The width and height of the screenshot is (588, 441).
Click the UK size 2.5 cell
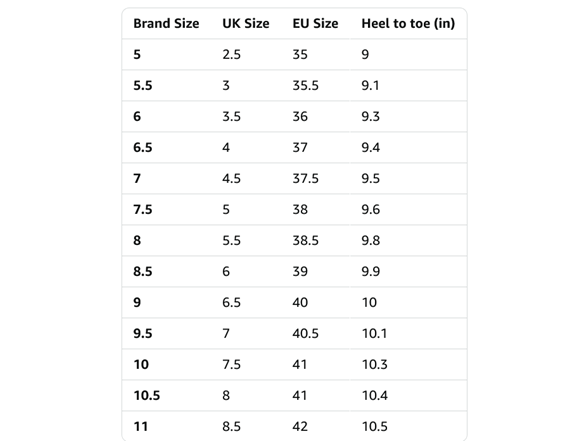[231, 54]
